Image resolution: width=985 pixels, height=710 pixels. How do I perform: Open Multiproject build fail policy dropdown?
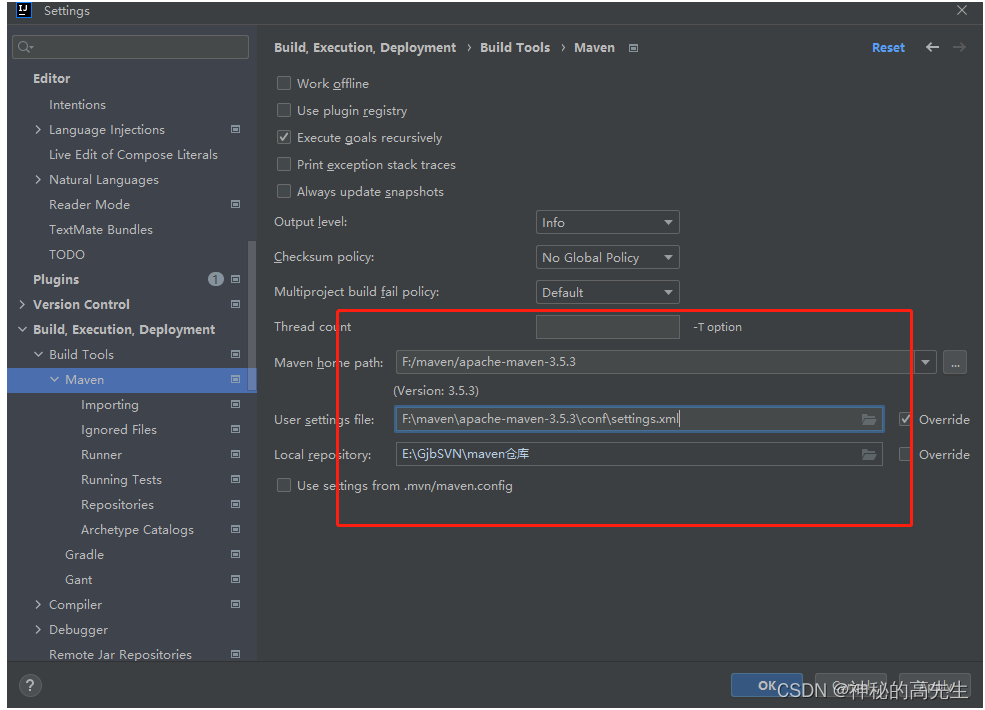(x=607, y=292)
